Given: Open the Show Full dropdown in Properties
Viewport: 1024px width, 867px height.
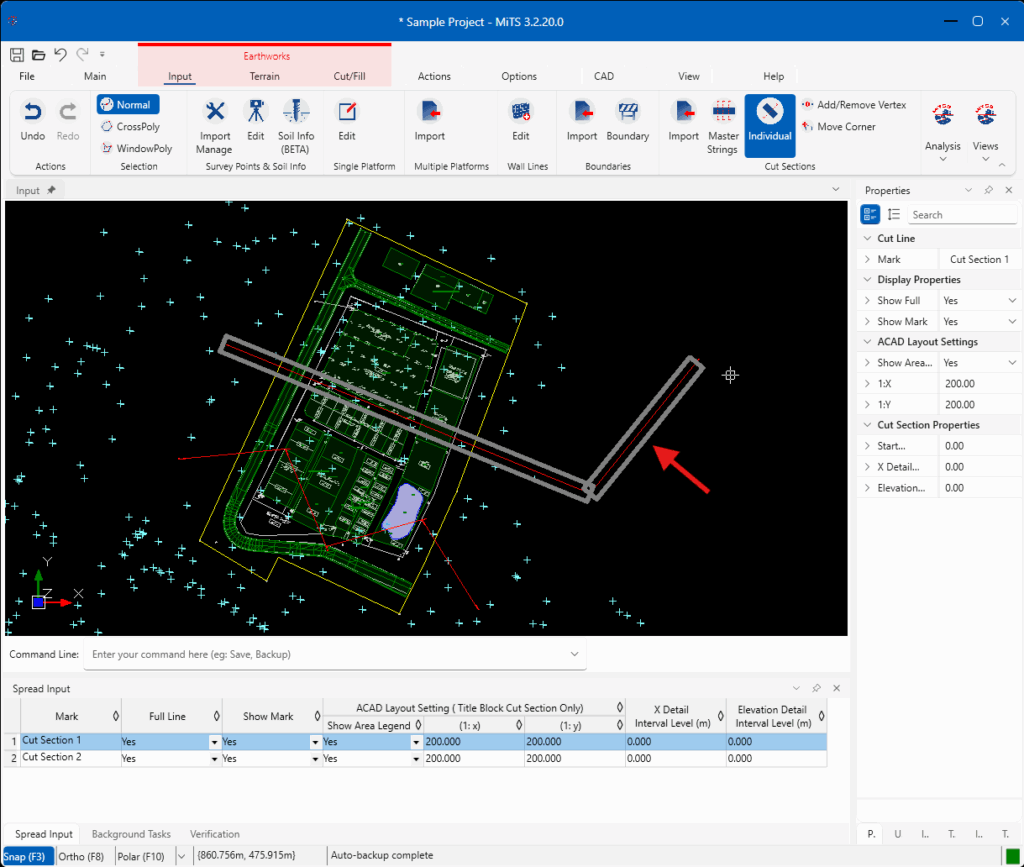Looking at the screenshot, I should [1012, 301].
